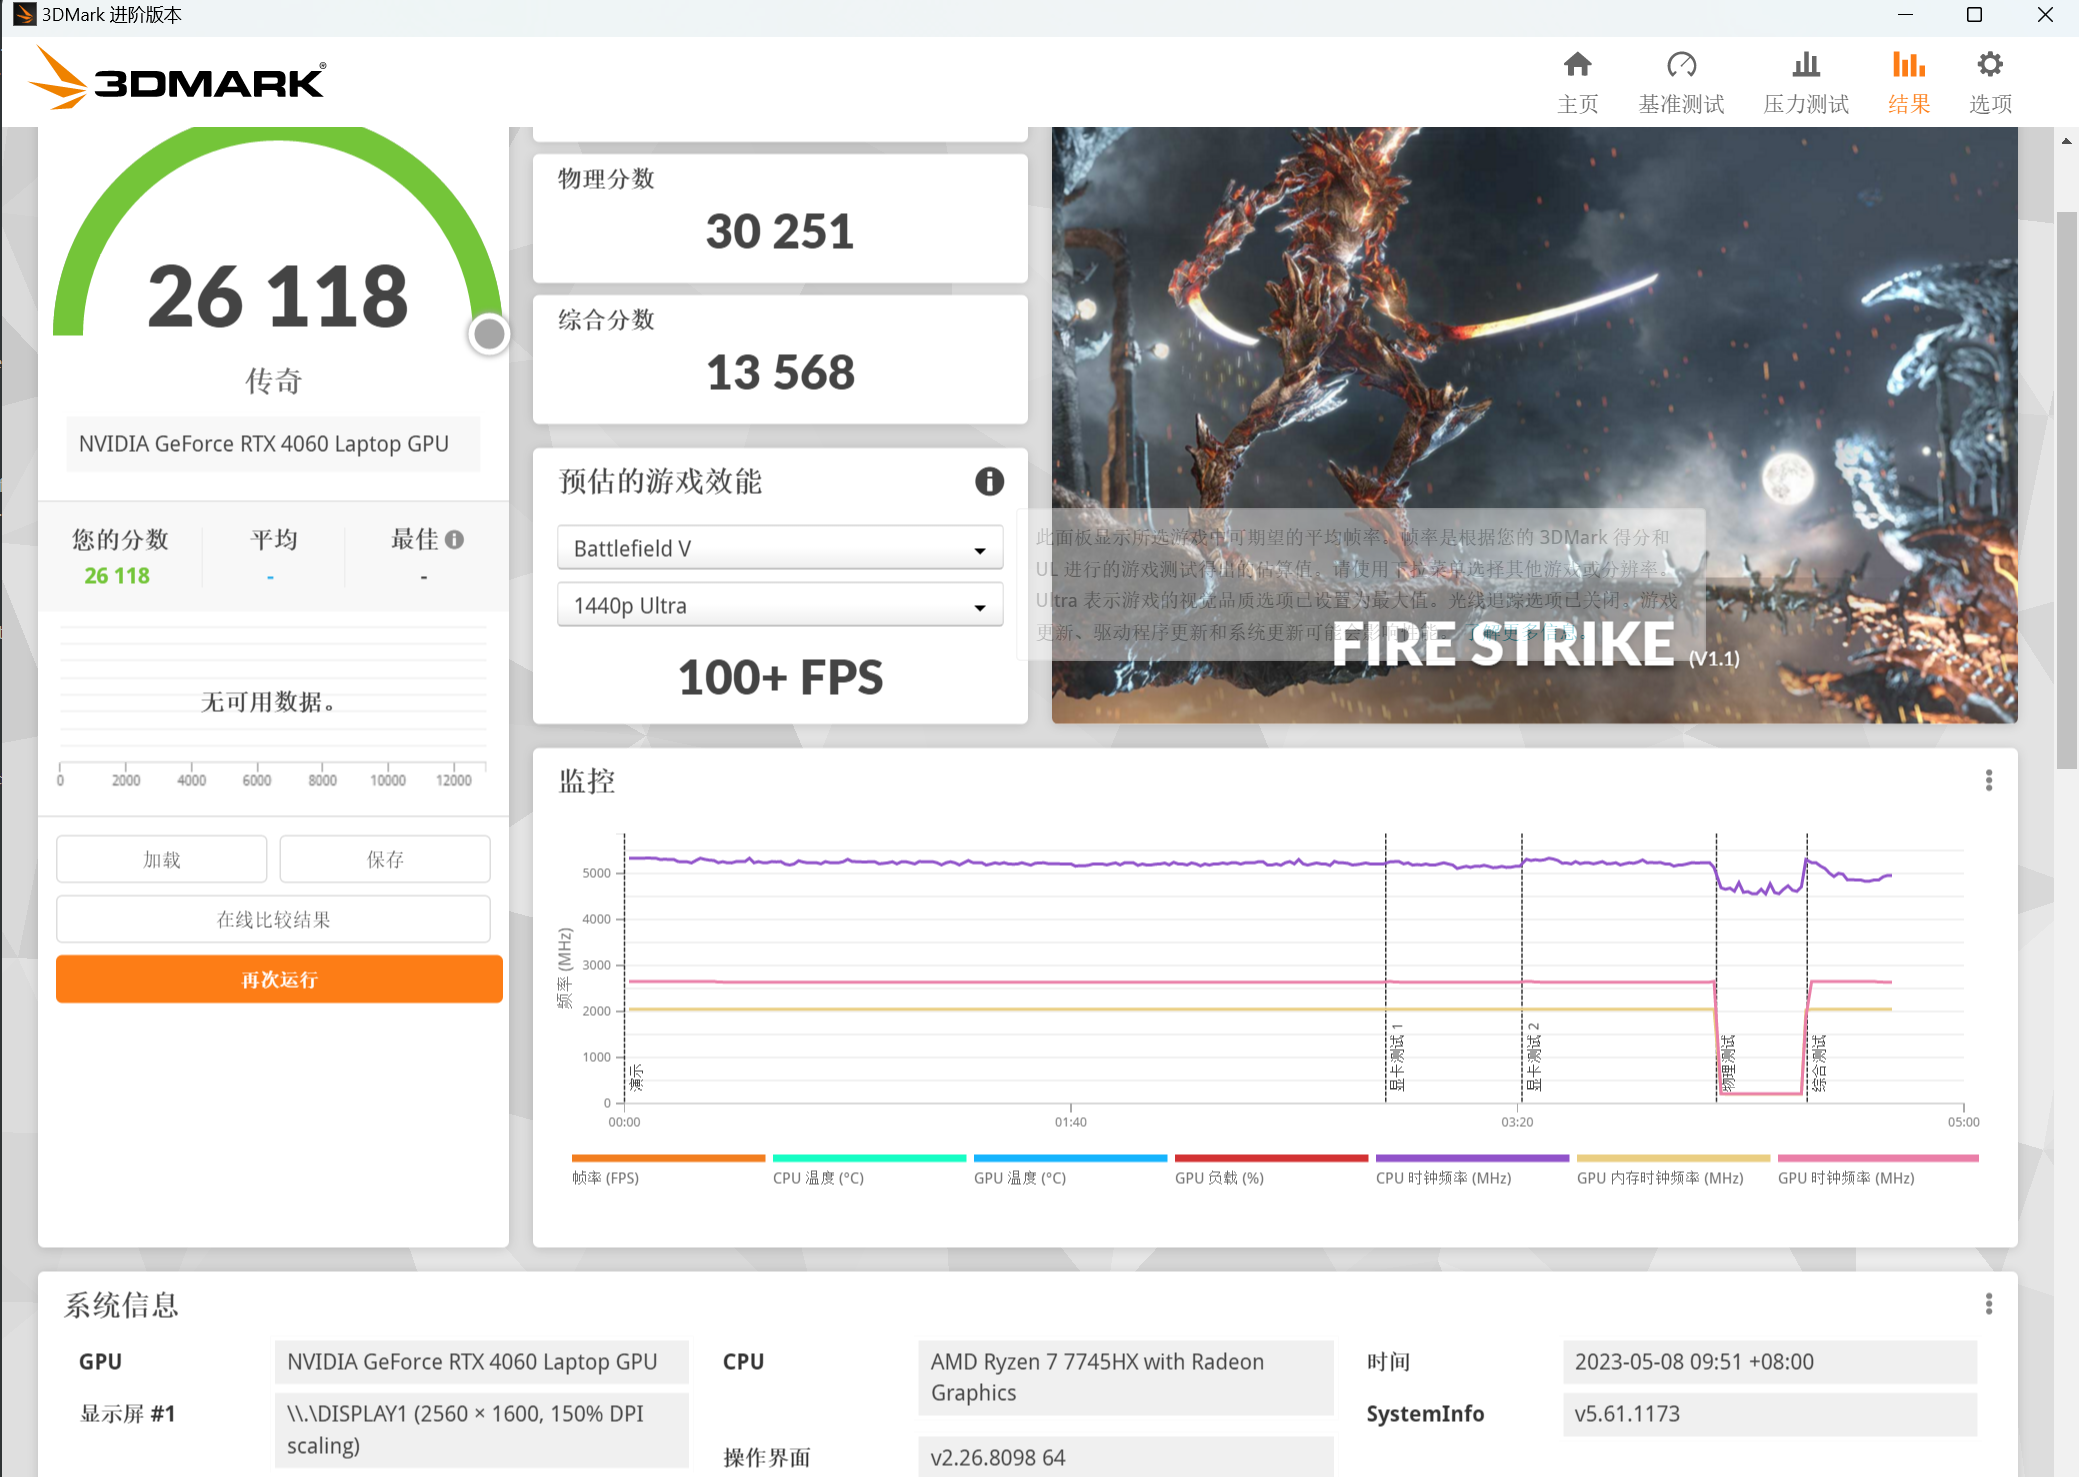Screen dimensions: 2079x1477
Task: Click the 保存 save button
Action: point(385,859)
